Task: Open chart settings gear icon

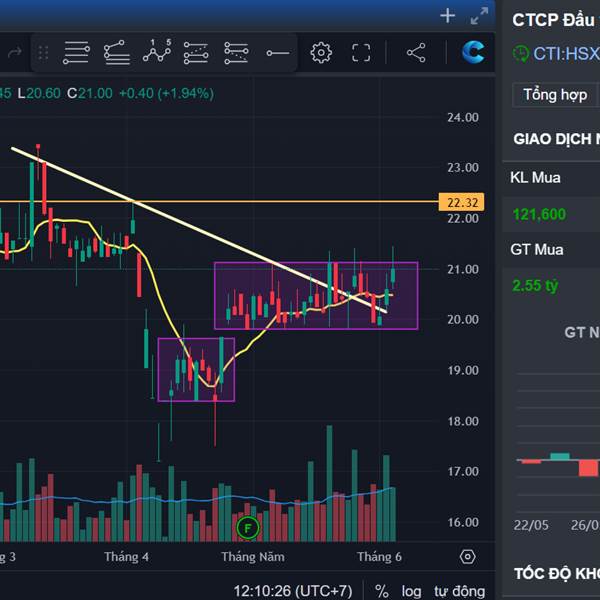Action: (321, 52)
